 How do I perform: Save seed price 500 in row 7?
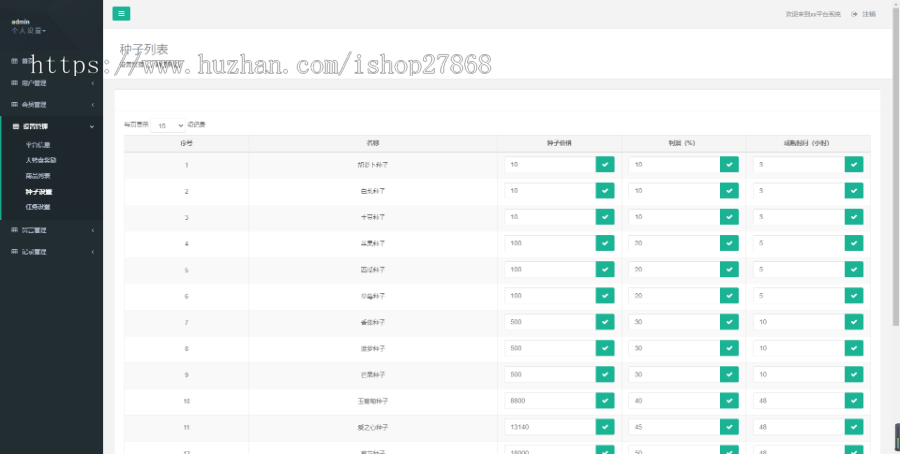pos(605,322)
